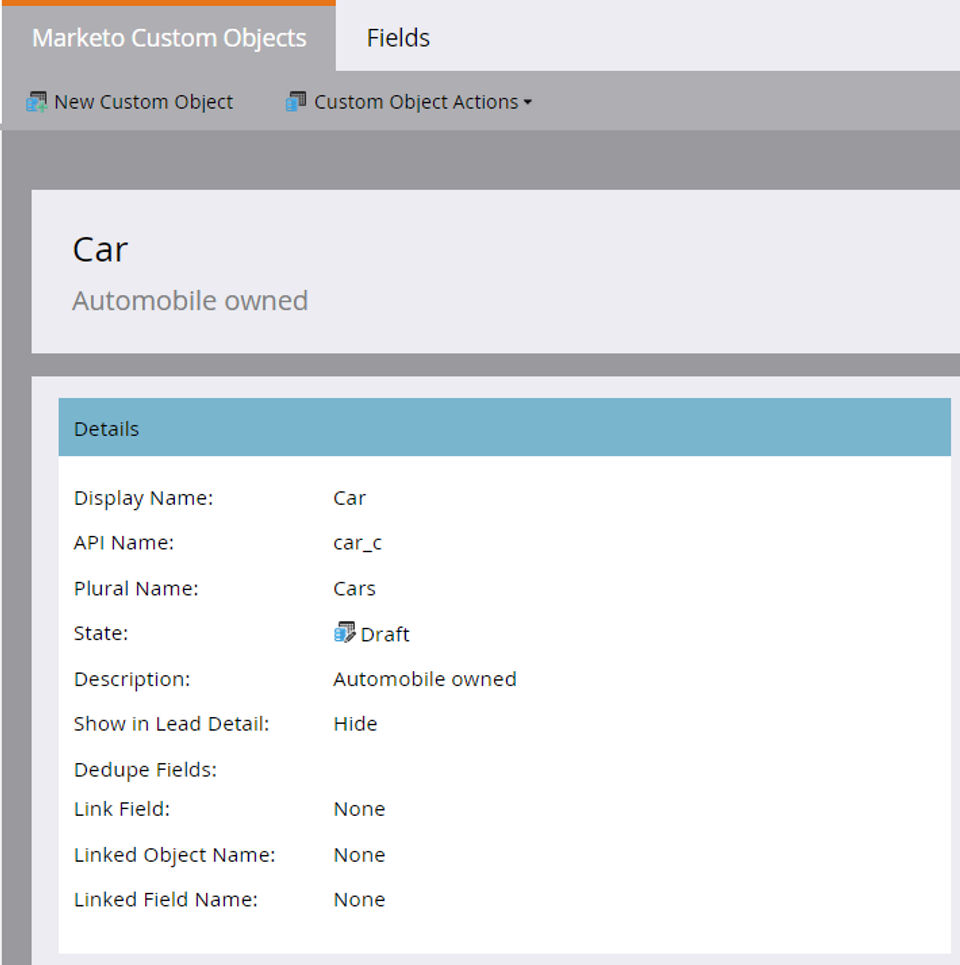The height and width of the screenshot is (965, 960).
Task: Click the Display Name value Car
Action: coord(350,499)
